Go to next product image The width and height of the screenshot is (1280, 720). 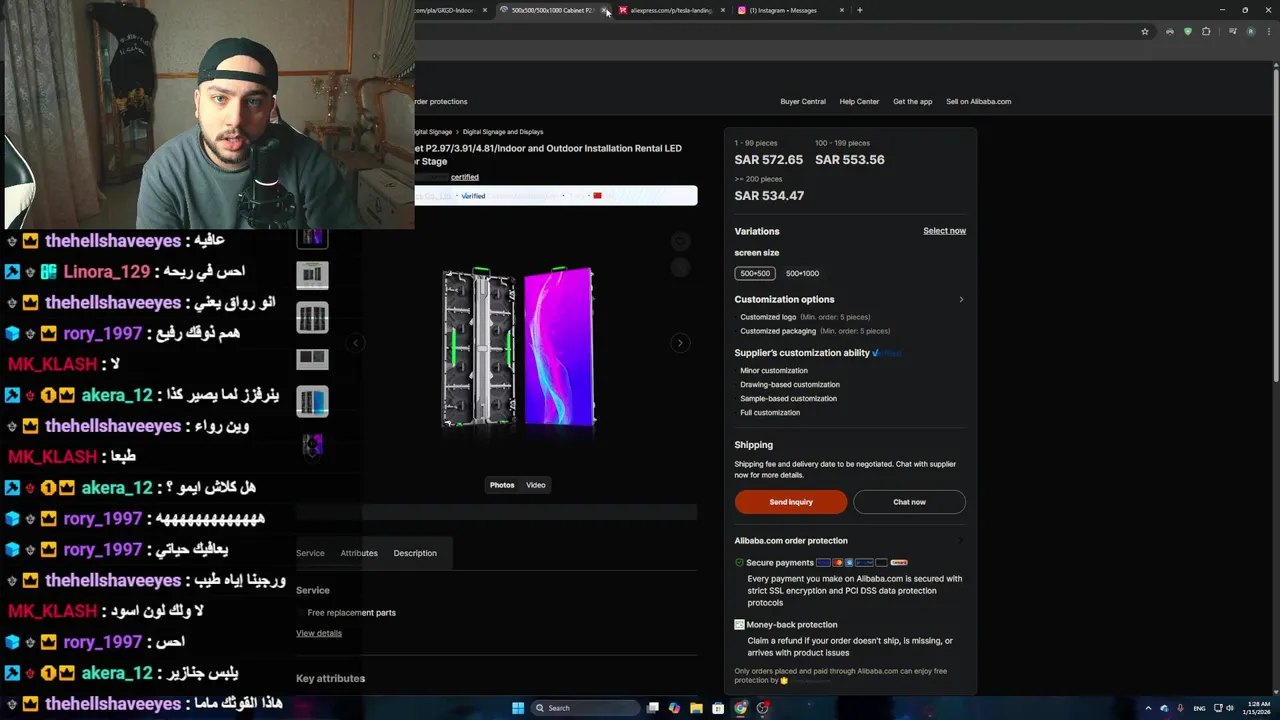coord(680,343)
